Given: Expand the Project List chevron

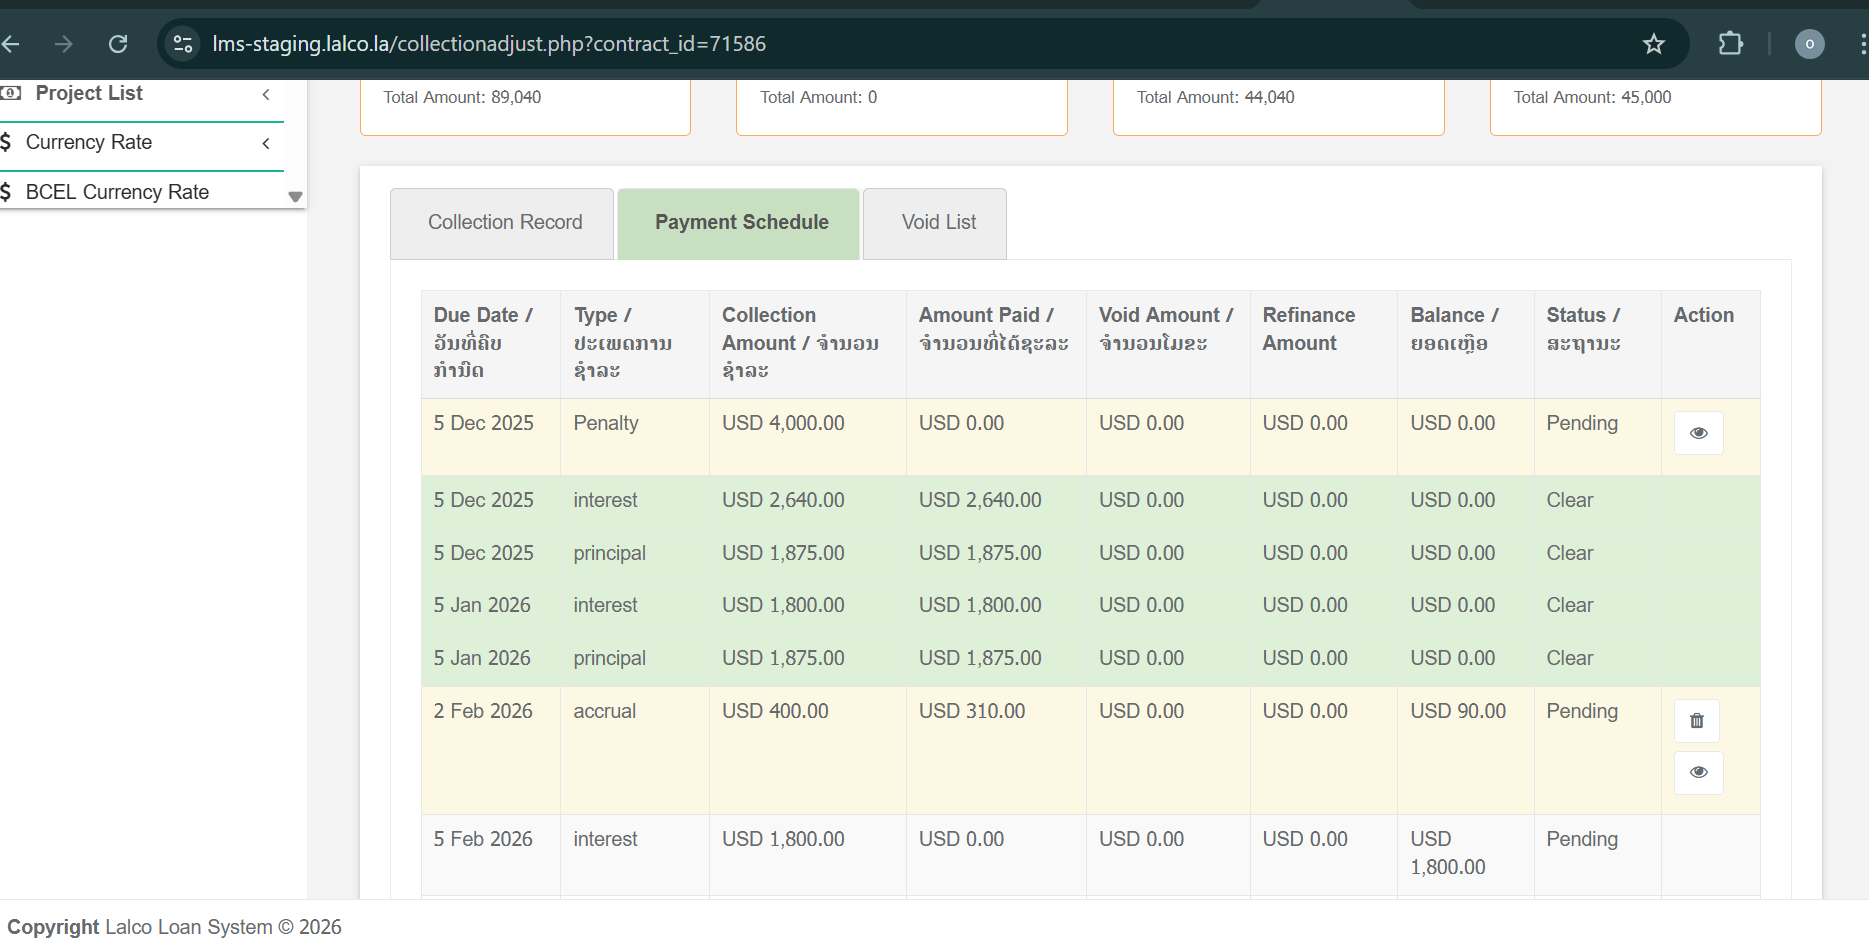Looking at the screenshot, I should 266,94.
